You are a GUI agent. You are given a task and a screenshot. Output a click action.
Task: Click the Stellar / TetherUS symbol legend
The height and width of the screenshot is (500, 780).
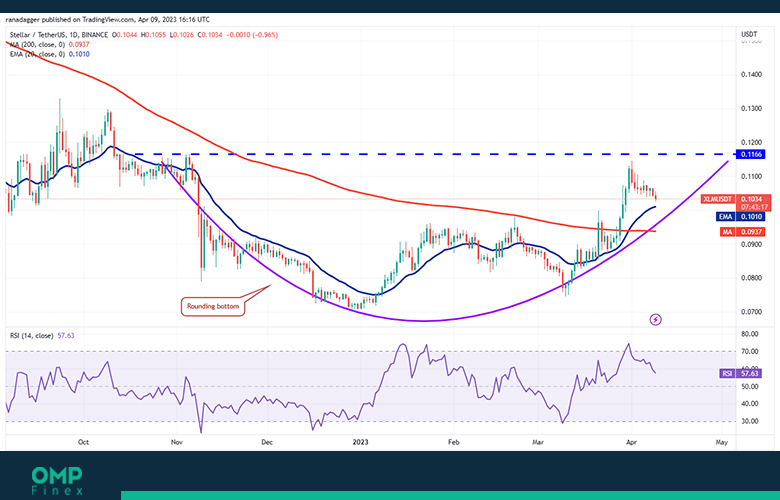(x=59, y=35)
